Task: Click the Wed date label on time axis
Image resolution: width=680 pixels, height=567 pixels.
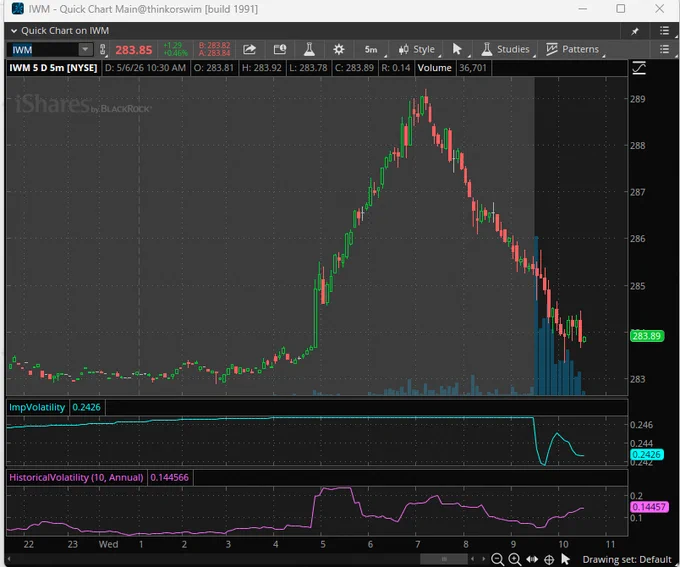Action: (108, 544)
